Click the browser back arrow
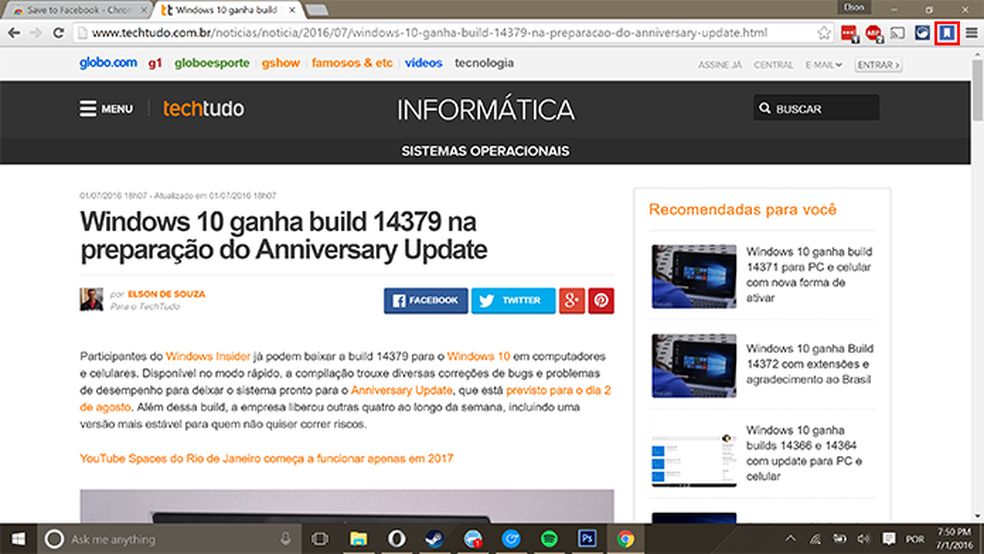 pyautogui.click(x=14, y=33)
